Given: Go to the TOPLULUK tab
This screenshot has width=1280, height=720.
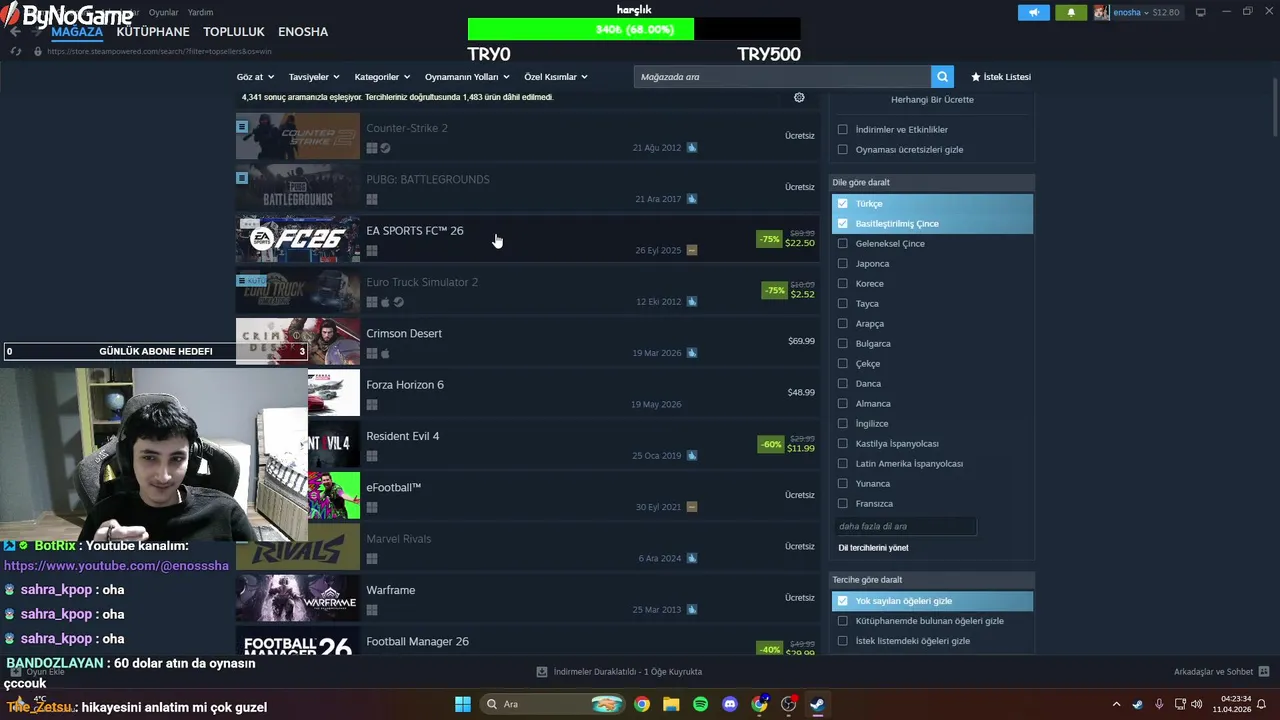Looking at the screenshot, I should [234, 32].
